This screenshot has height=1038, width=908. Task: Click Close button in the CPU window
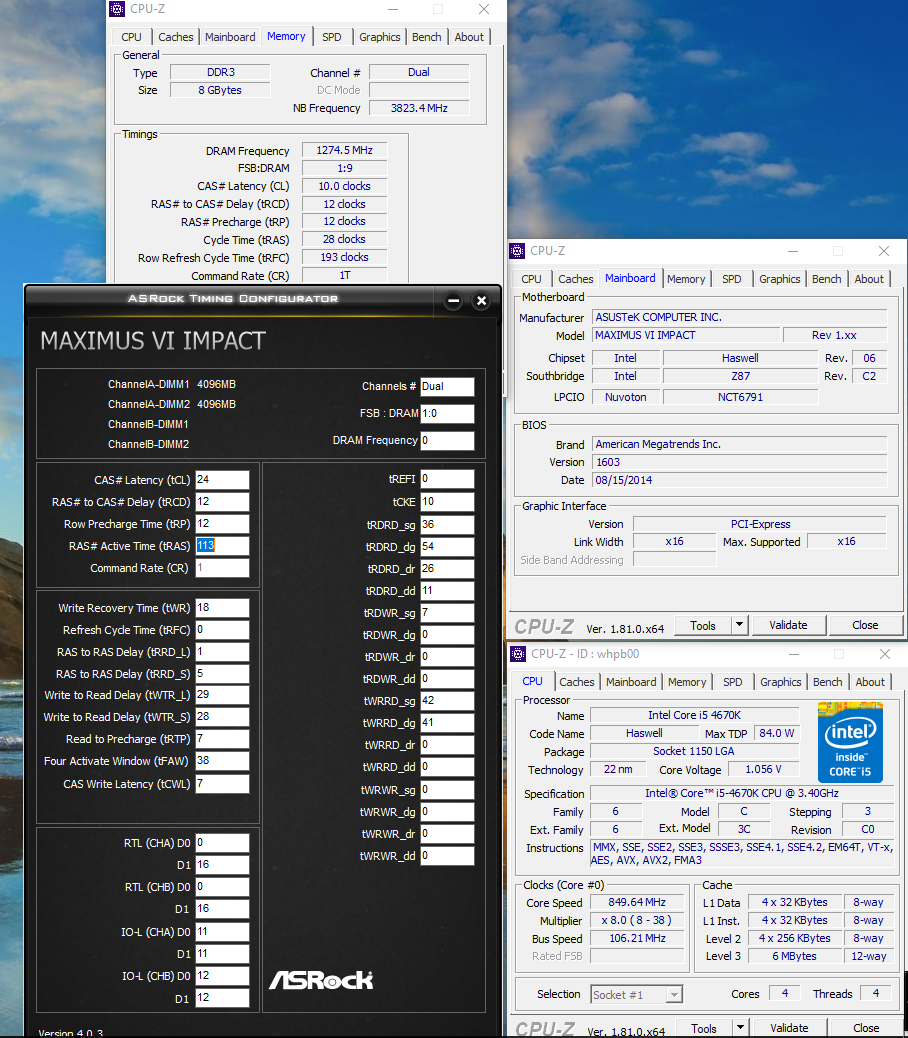click(866, 1027)
